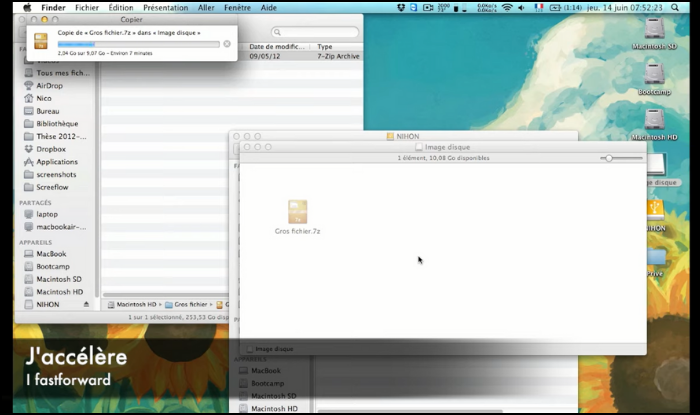Click Macintosh HD in the path bar
700x415 pixels.
coord(134,304)
